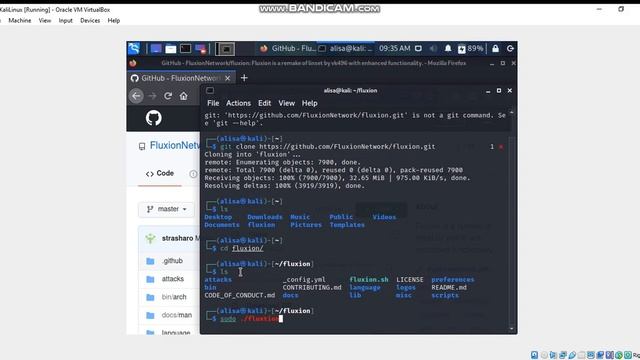Click the lock screen padlock icon
Image resolution: width=640 pixels, height=360 pixels.
pos(496,49)
